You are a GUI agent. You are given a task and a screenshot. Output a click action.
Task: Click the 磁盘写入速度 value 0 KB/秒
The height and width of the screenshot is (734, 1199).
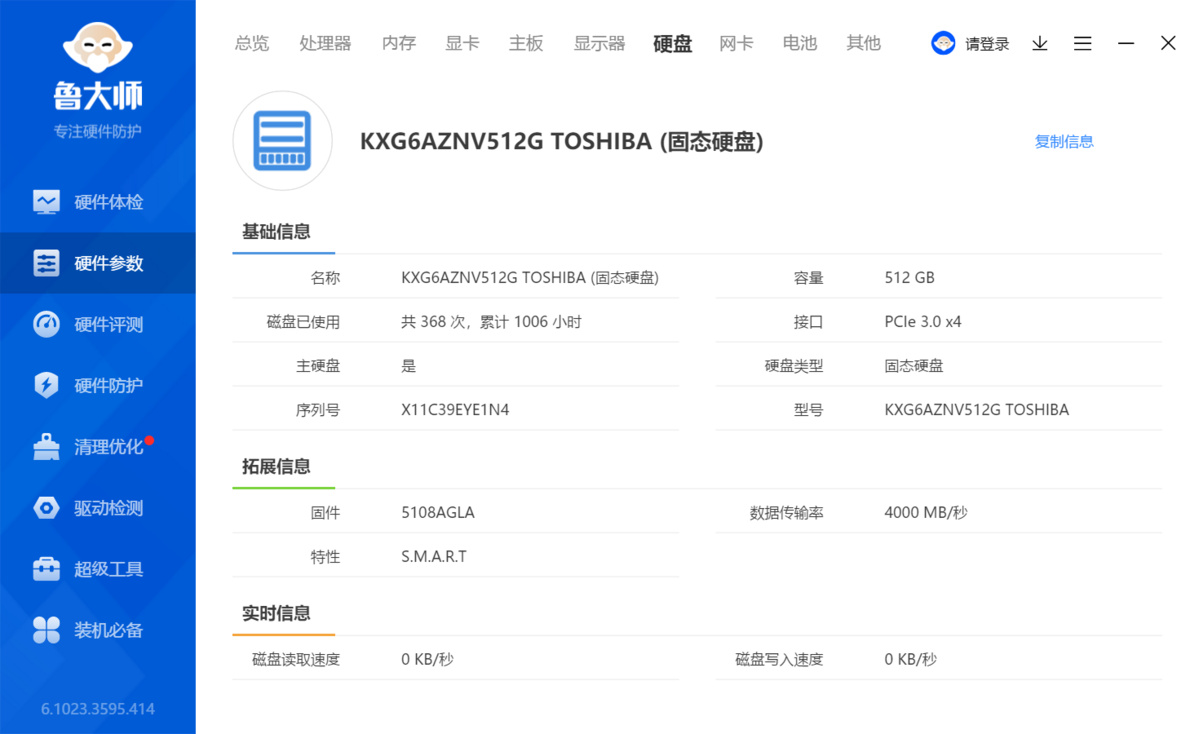click(911, 659)
